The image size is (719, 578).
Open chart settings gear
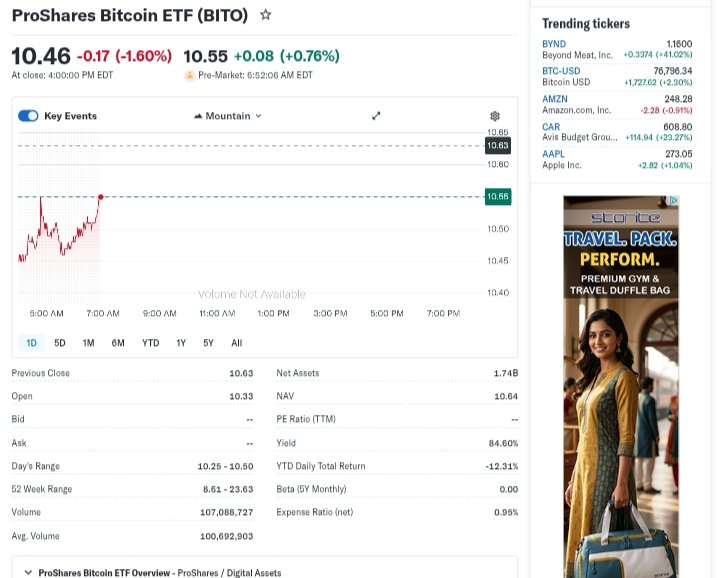494,116
